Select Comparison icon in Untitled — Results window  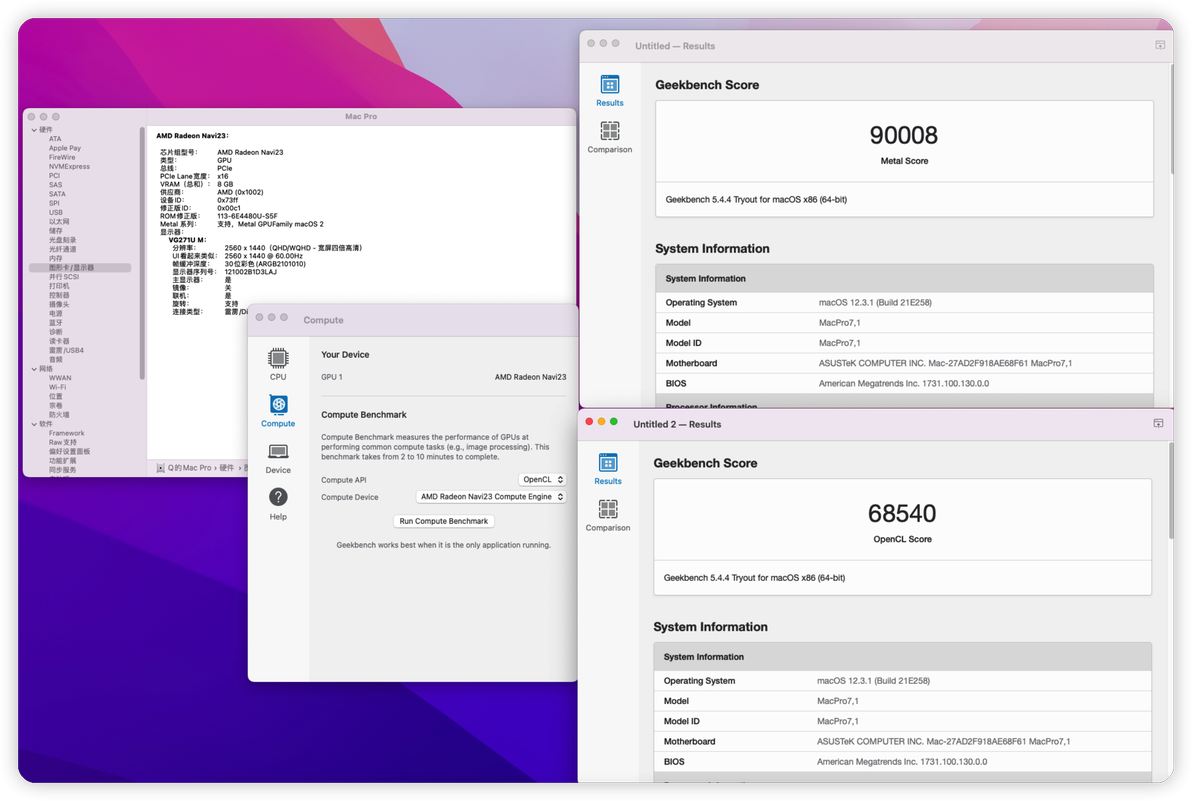[x=610, y=138]
